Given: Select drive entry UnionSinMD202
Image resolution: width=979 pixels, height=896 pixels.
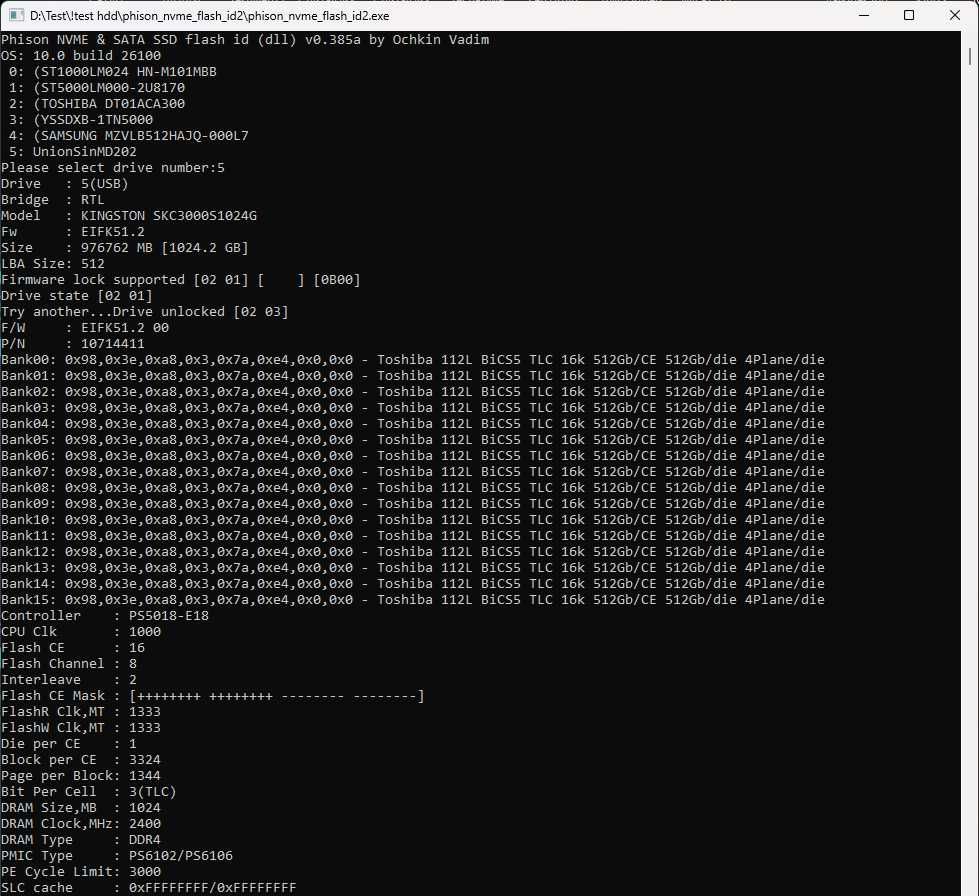Looking at the screenshot, I should (72, 152).
